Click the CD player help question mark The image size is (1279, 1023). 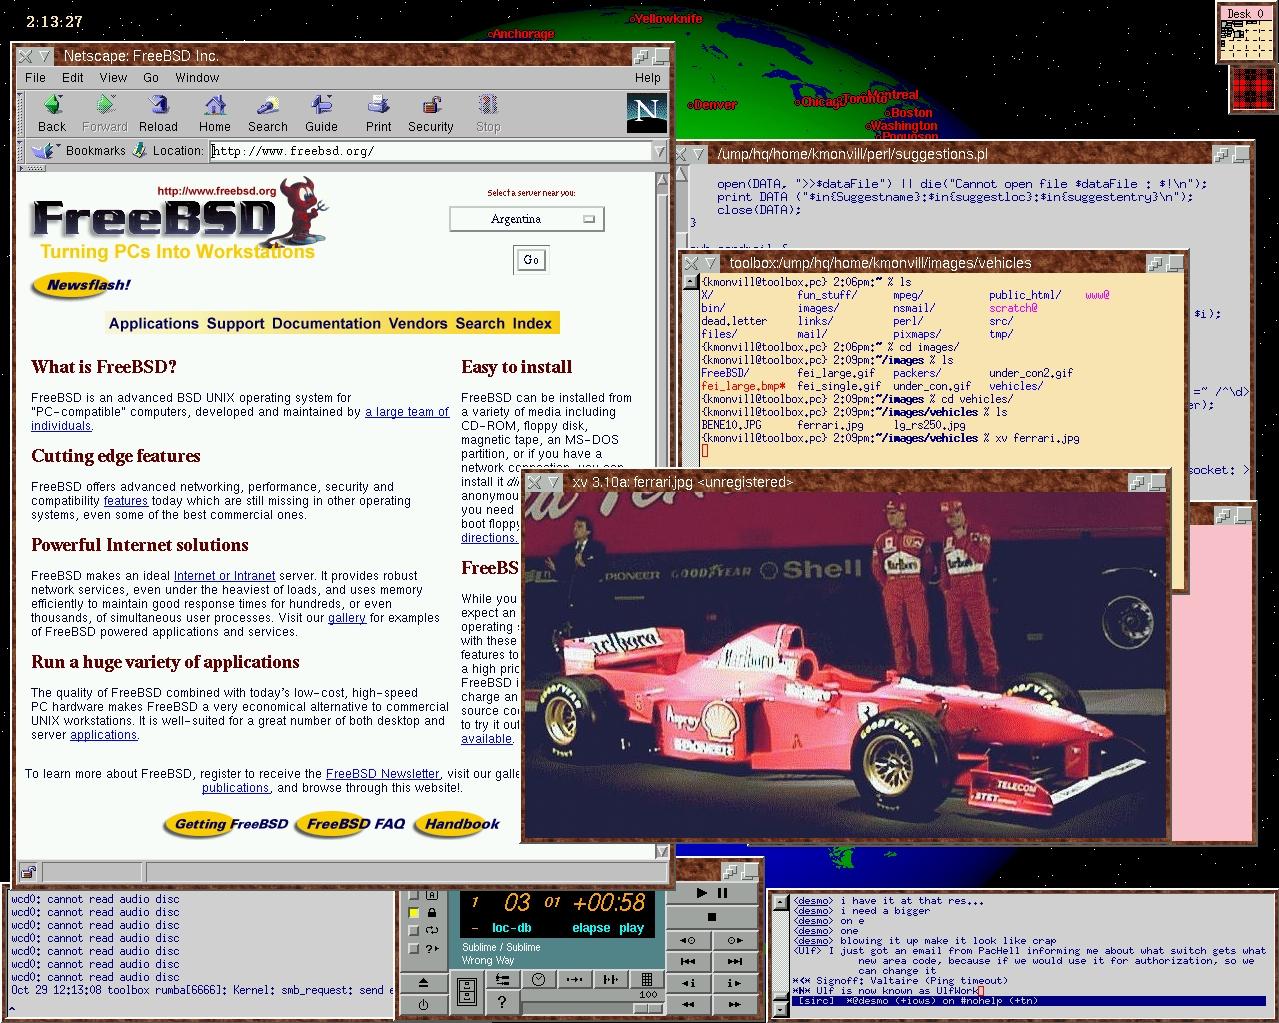(x=502, y=1002)
